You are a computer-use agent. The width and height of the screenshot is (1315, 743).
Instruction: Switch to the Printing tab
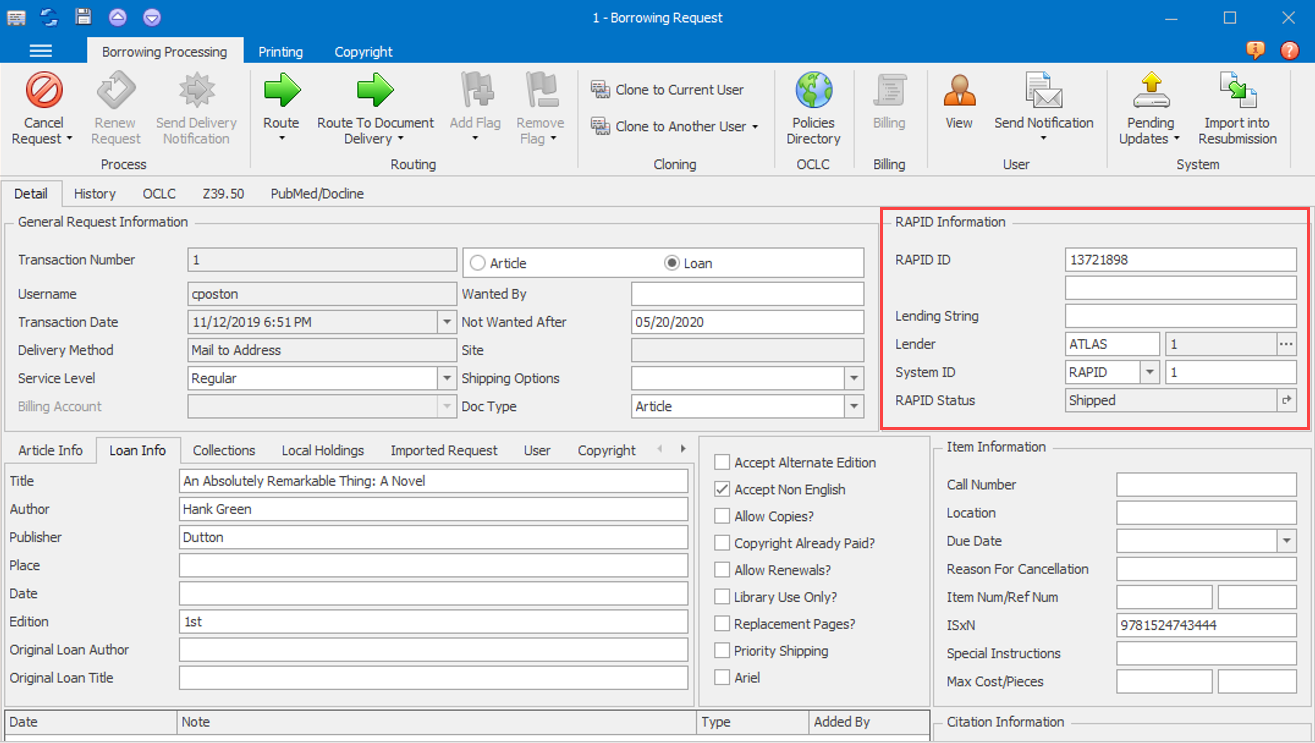click(x=281, y=51)
